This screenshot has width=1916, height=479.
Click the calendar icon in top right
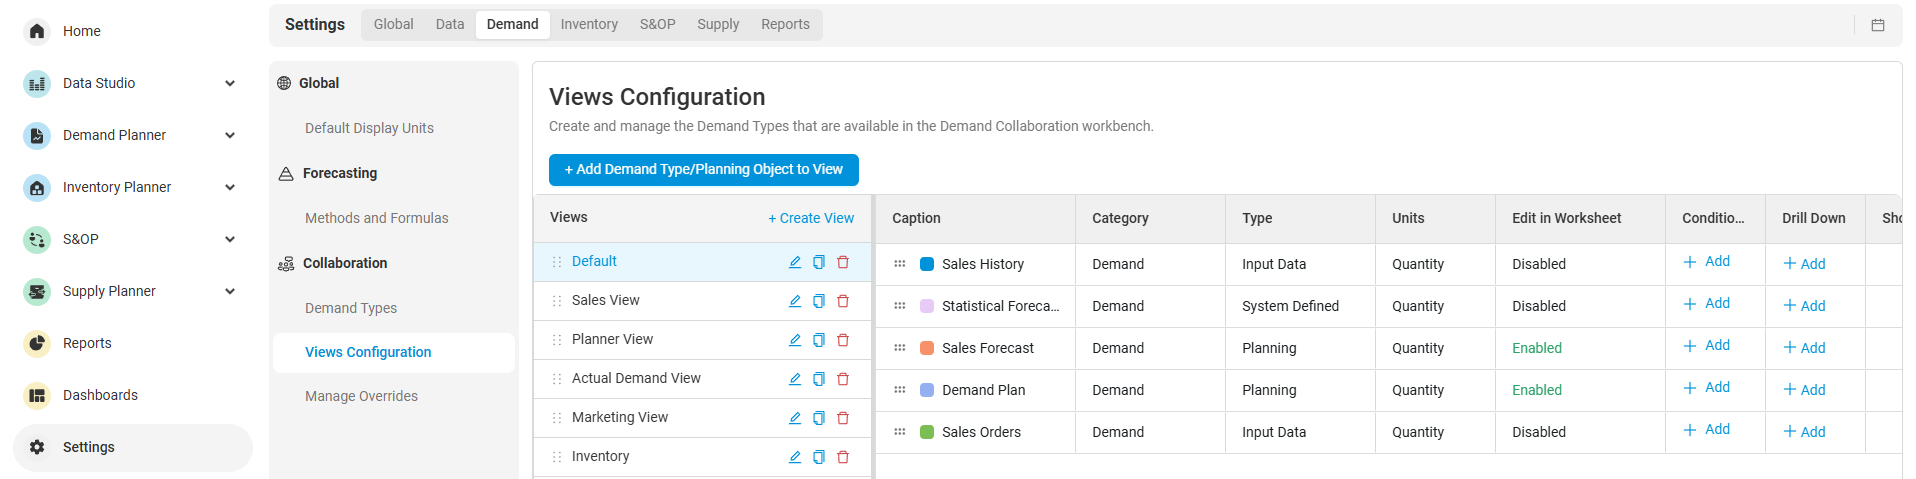pos(1878,25)
